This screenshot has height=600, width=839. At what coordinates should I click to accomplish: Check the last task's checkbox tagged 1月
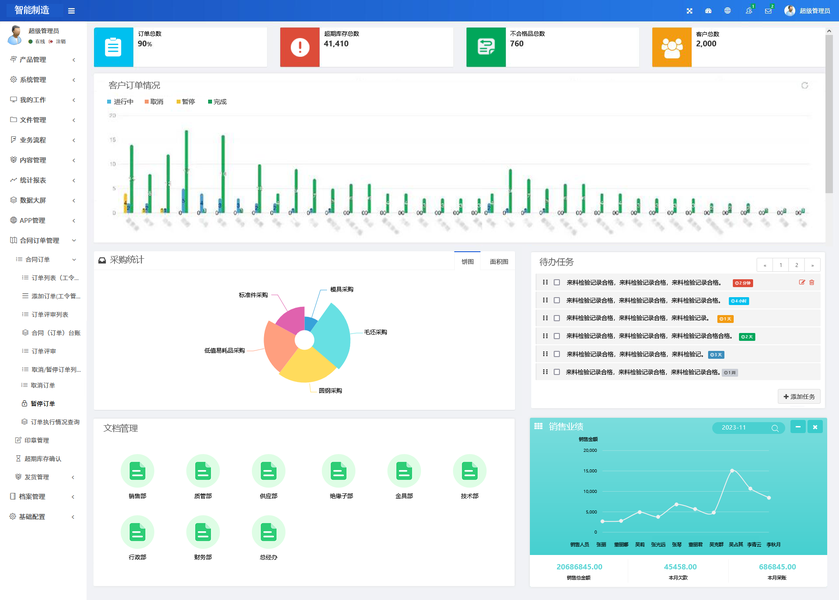point(557,371)
